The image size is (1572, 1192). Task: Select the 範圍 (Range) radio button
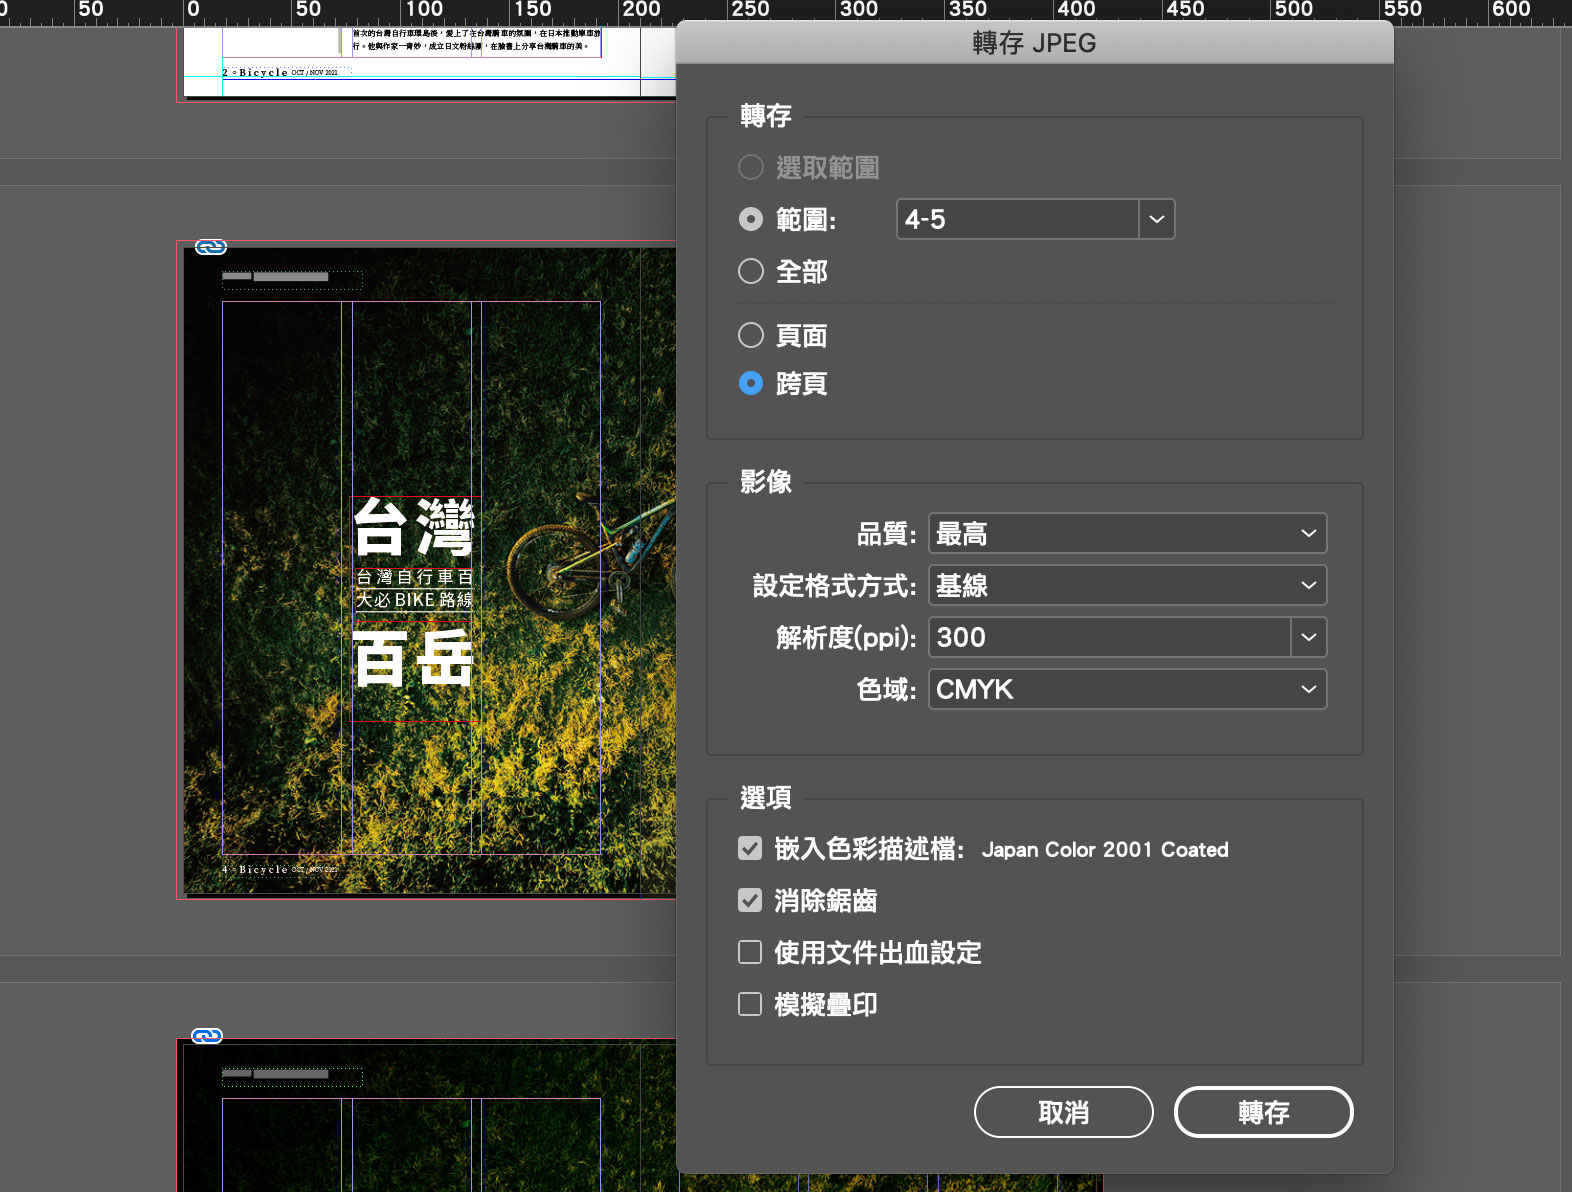point(751,219)
